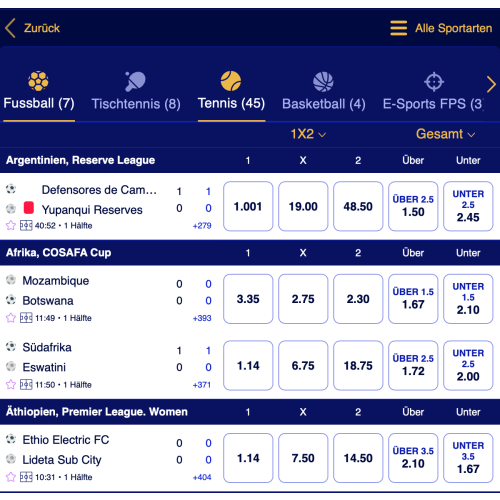Expand +393 more markets for Mozambique match

pyautogui.click(x=202, y=318)
